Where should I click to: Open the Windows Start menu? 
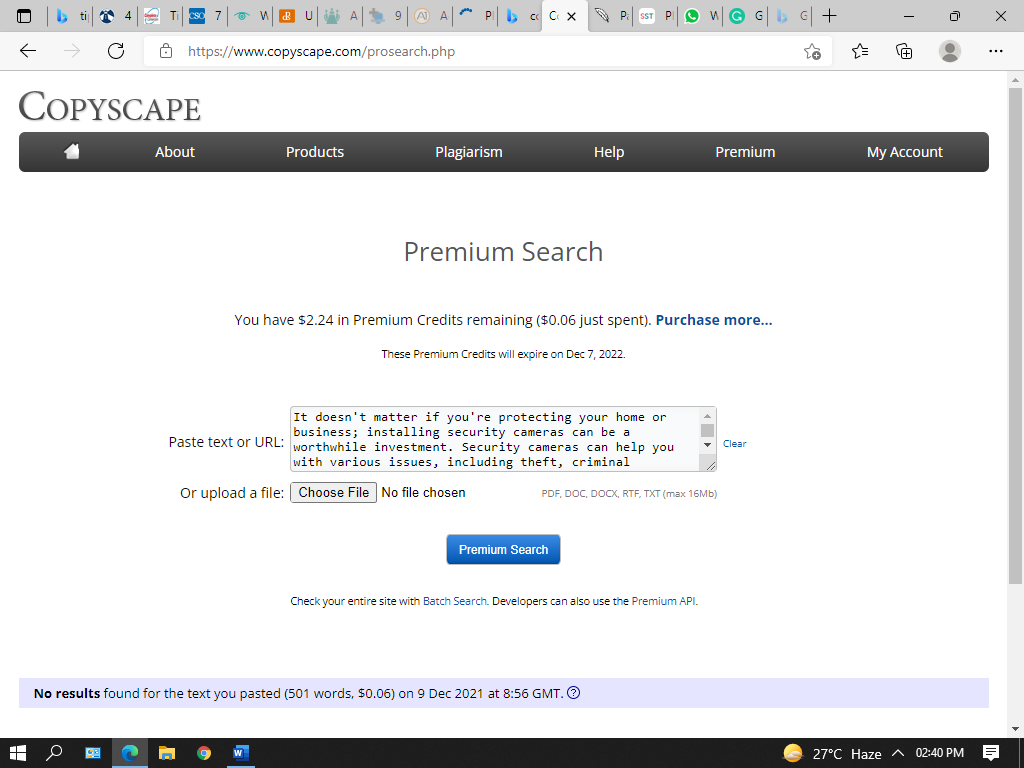18,753
